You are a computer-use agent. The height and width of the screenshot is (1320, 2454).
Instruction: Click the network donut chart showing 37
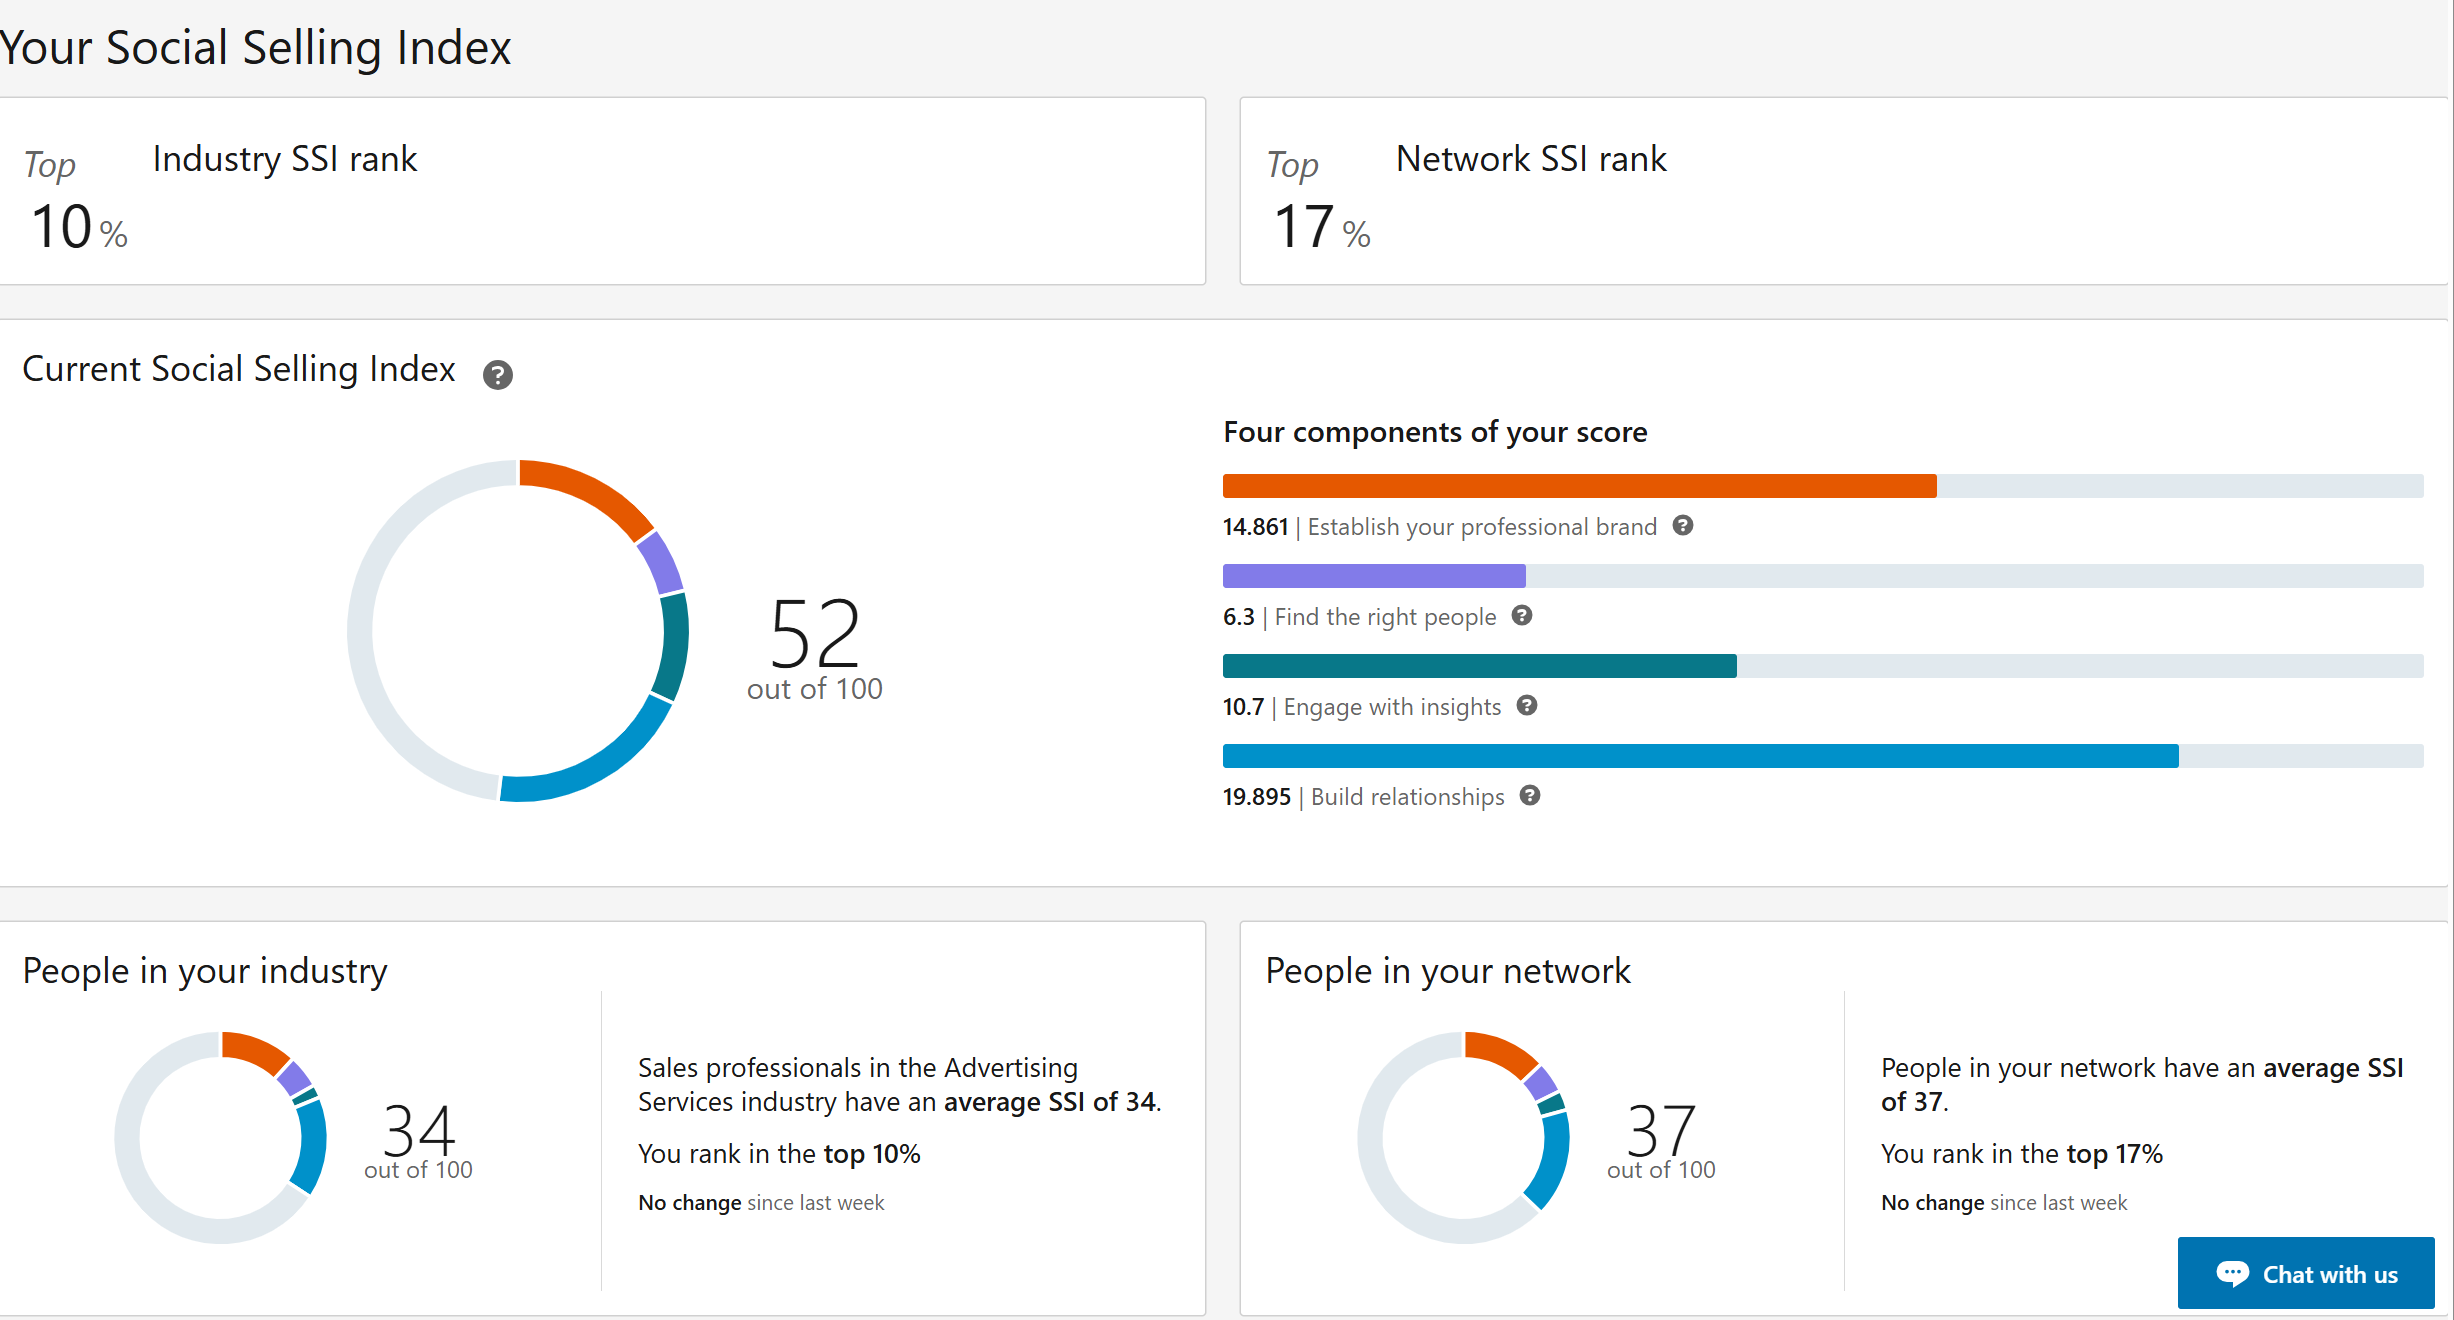pyautogui.click(x=1464, y=1137)
